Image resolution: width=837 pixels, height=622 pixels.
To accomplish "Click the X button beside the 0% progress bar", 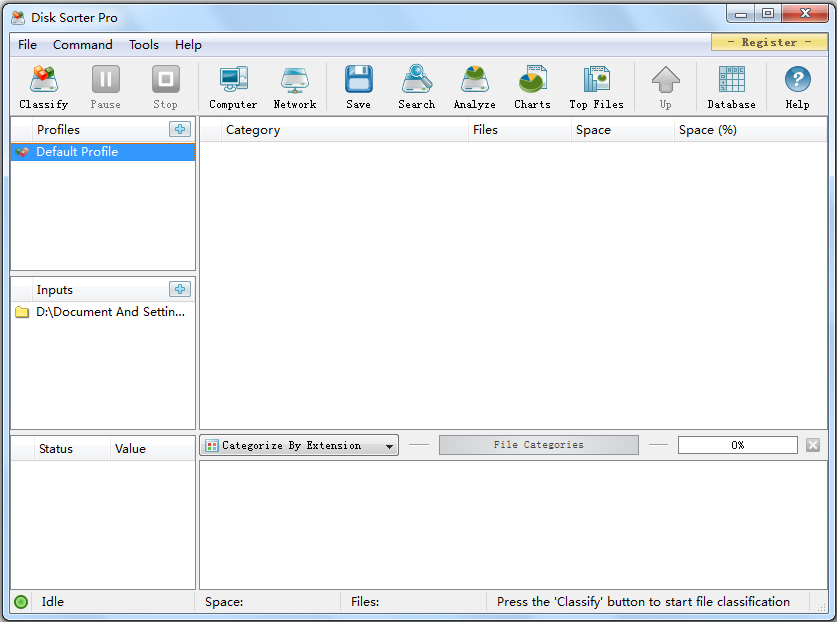I will pos(812,445).
